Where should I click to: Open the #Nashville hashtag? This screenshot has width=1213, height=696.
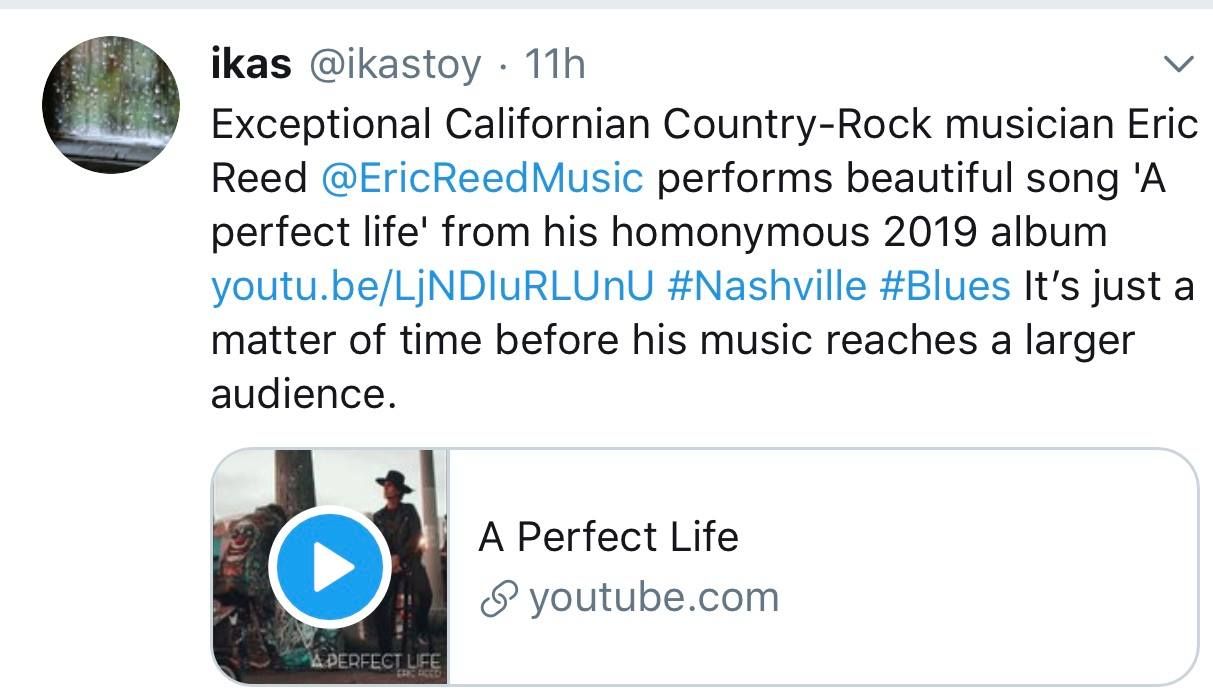pyautogui.click(x=765, y=286)
